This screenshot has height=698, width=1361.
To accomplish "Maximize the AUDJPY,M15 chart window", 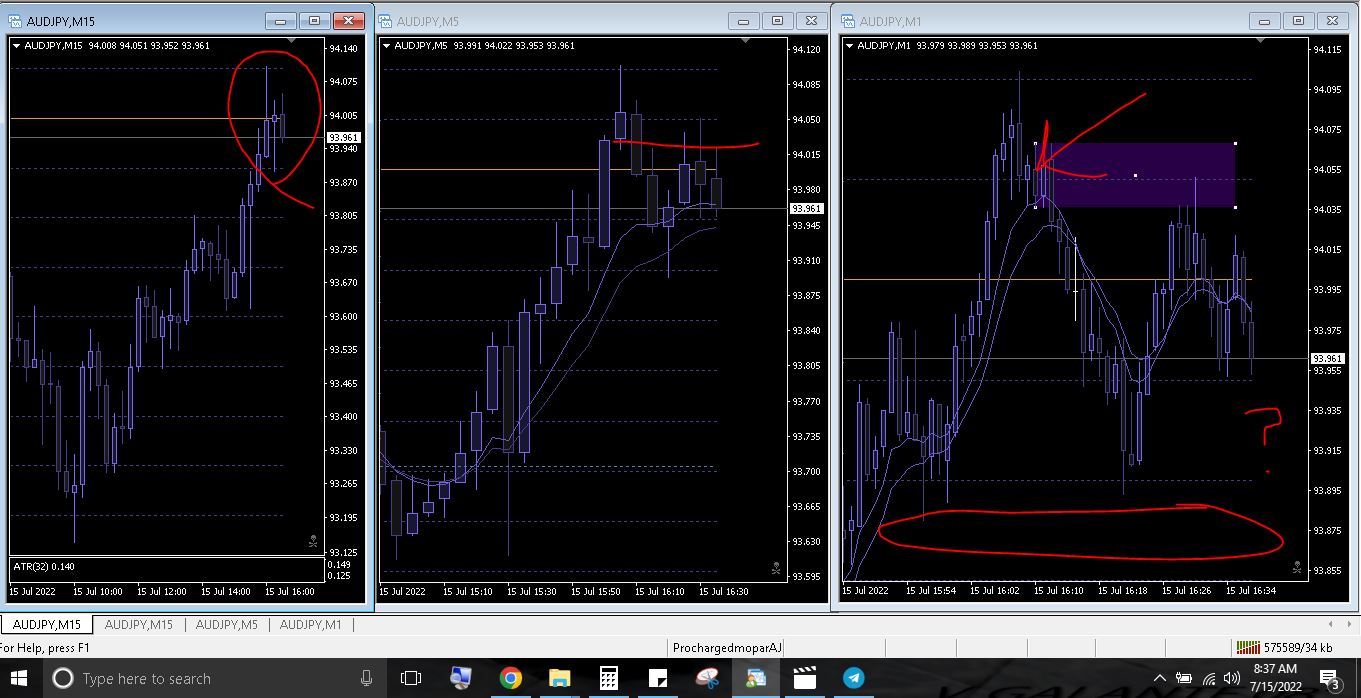I will [x=315, y=20].
